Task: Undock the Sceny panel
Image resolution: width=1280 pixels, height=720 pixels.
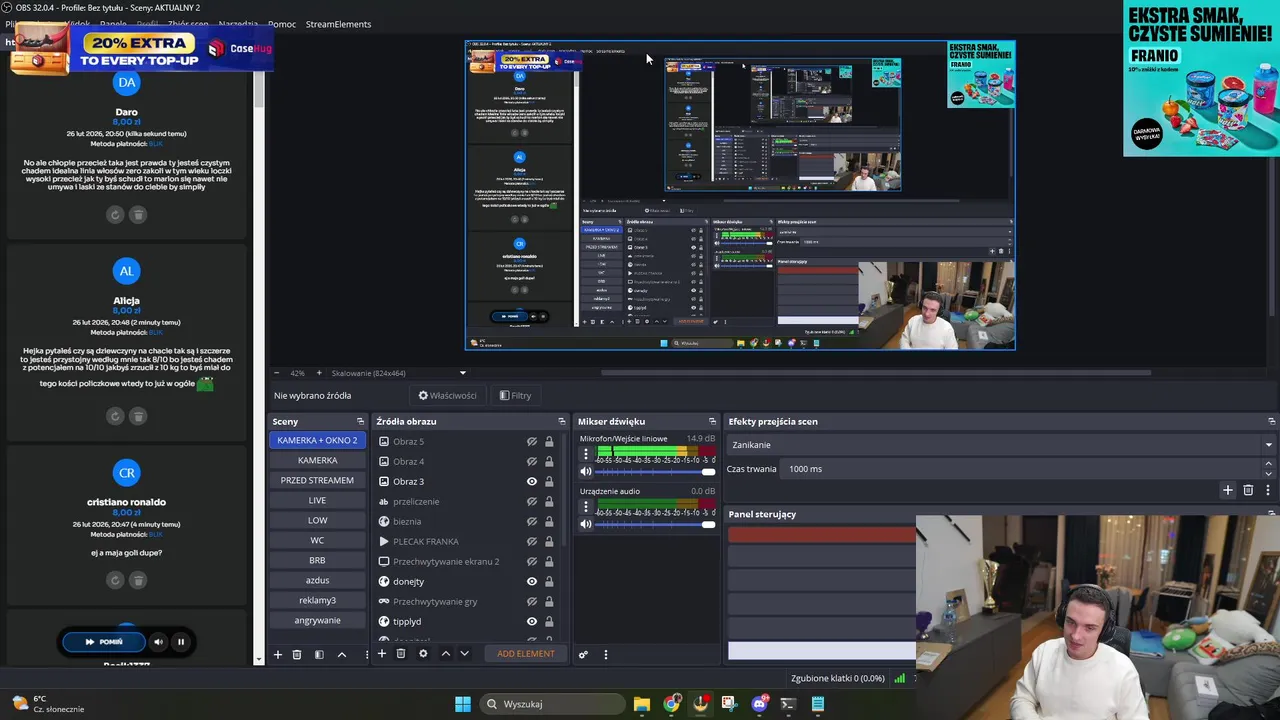Action: point(361,421)
